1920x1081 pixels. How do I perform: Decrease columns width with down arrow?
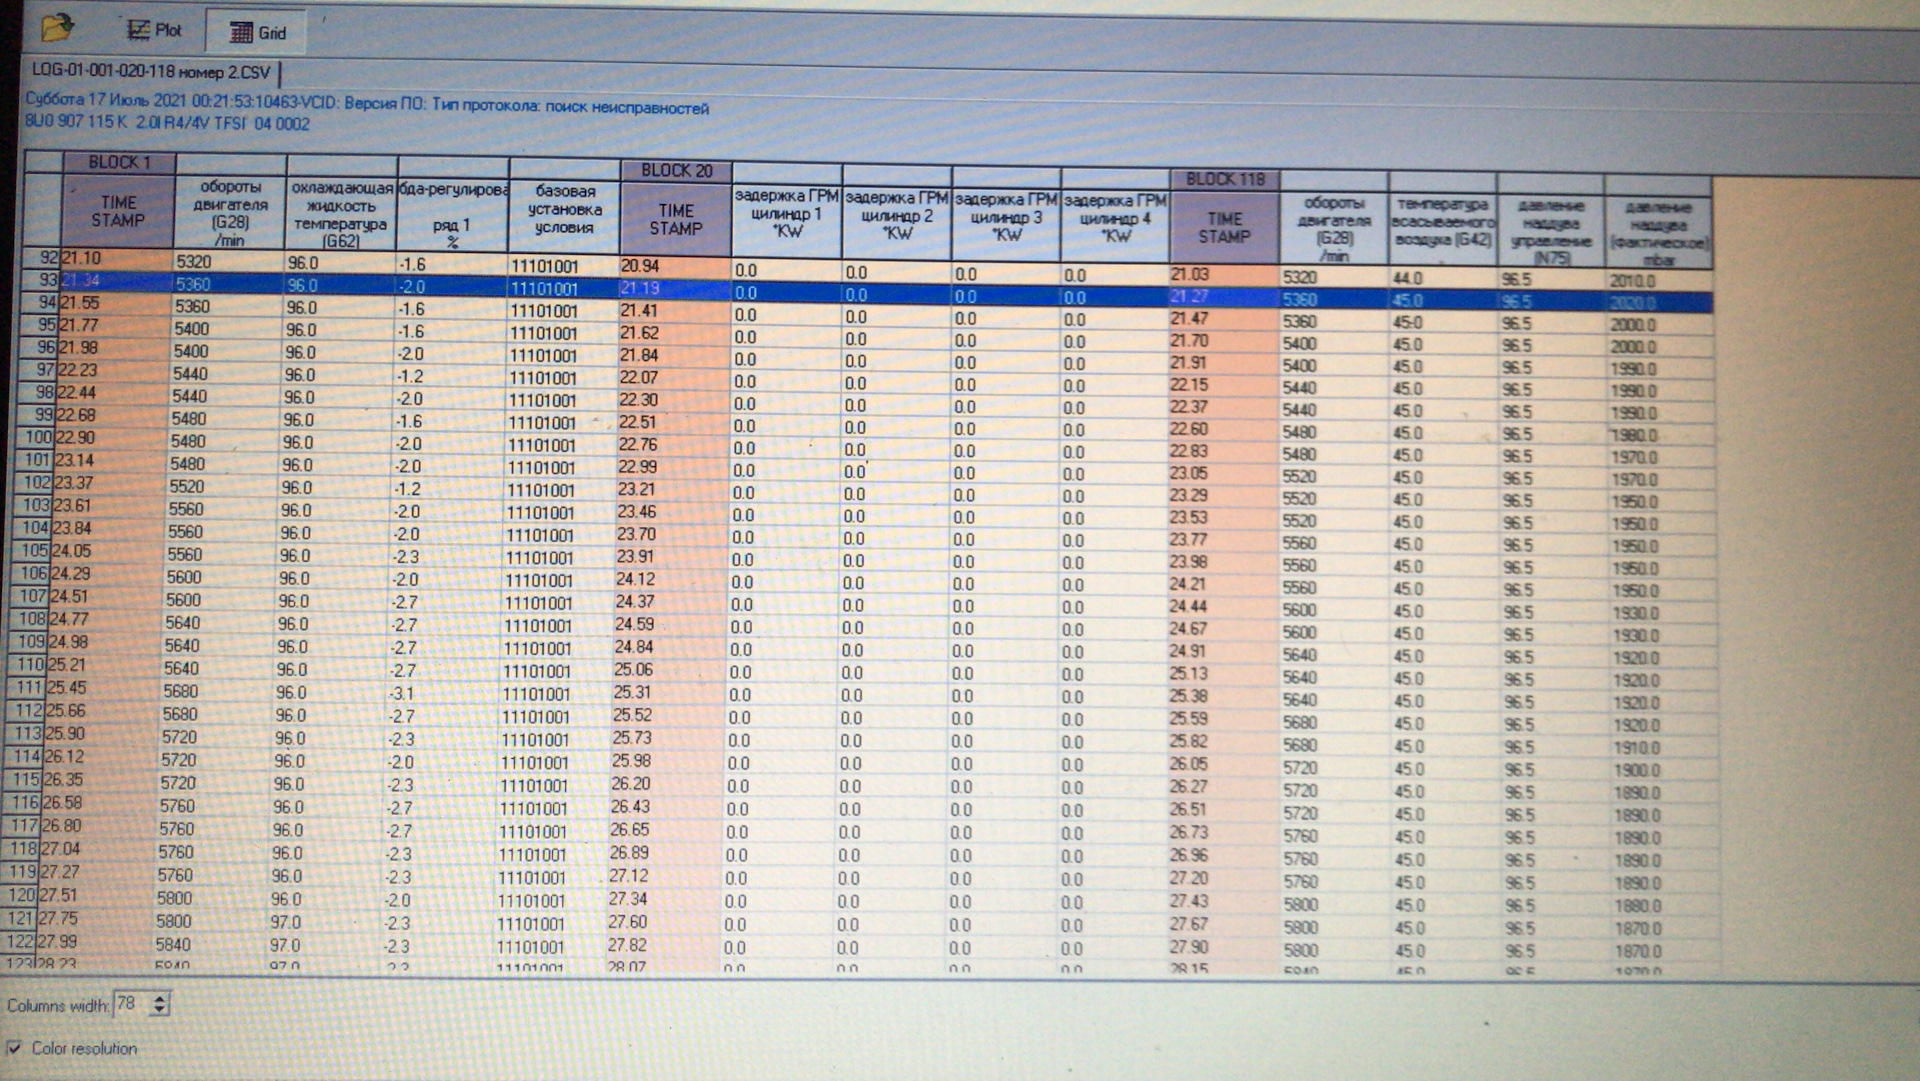pyautogui.click(x=160, y=1010)
